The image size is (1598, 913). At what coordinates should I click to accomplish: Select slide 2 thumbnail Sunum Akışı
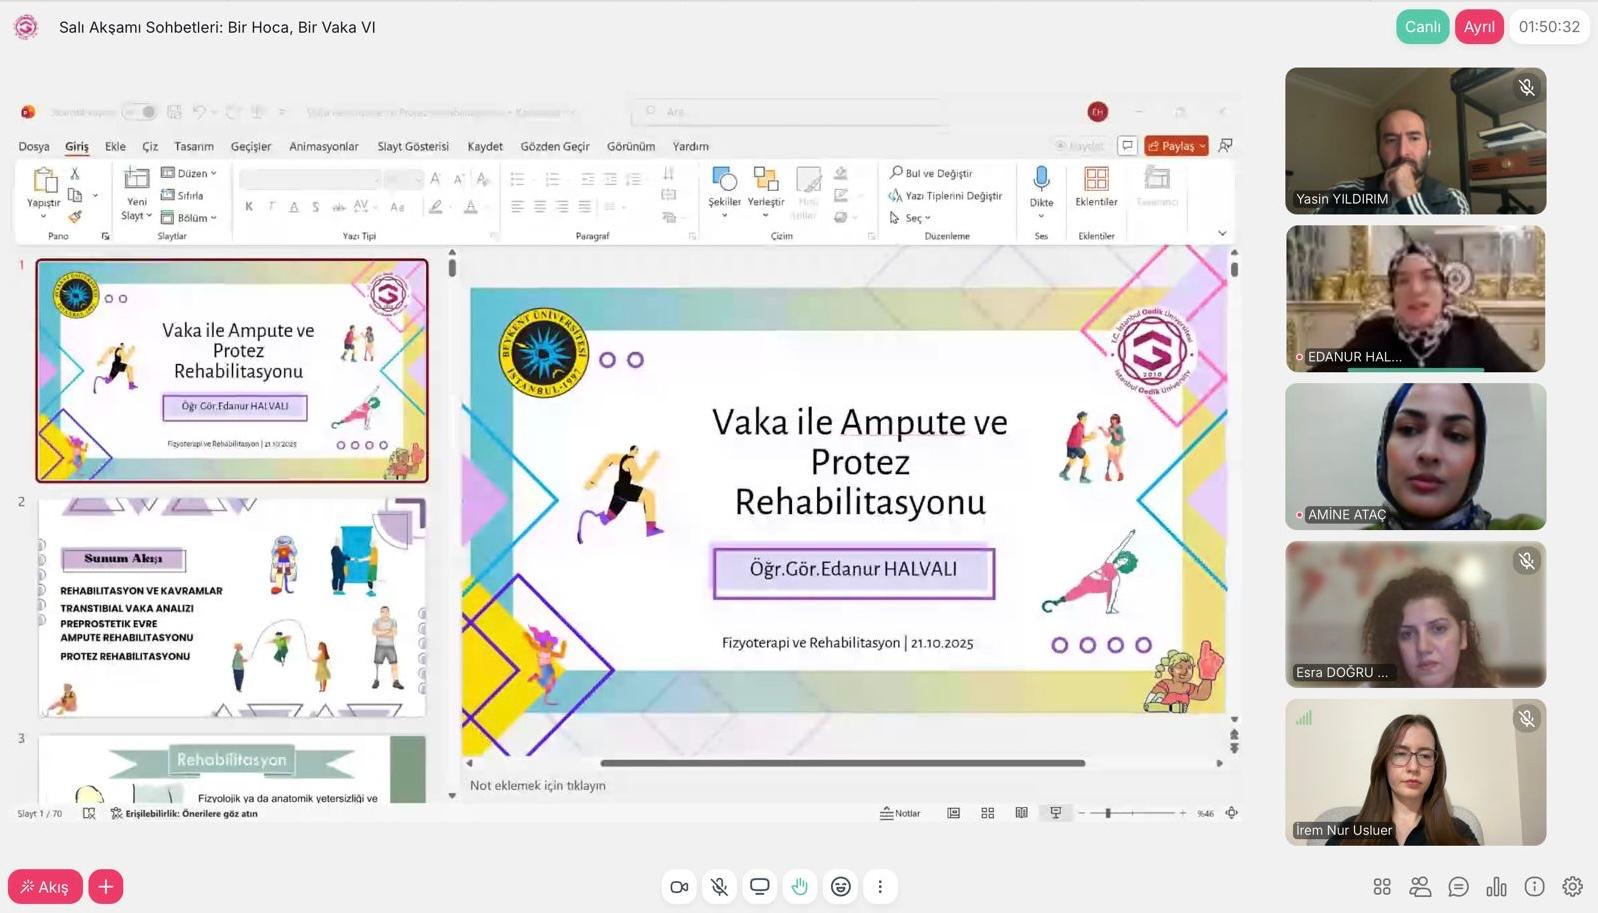click(x=232, y=607)
